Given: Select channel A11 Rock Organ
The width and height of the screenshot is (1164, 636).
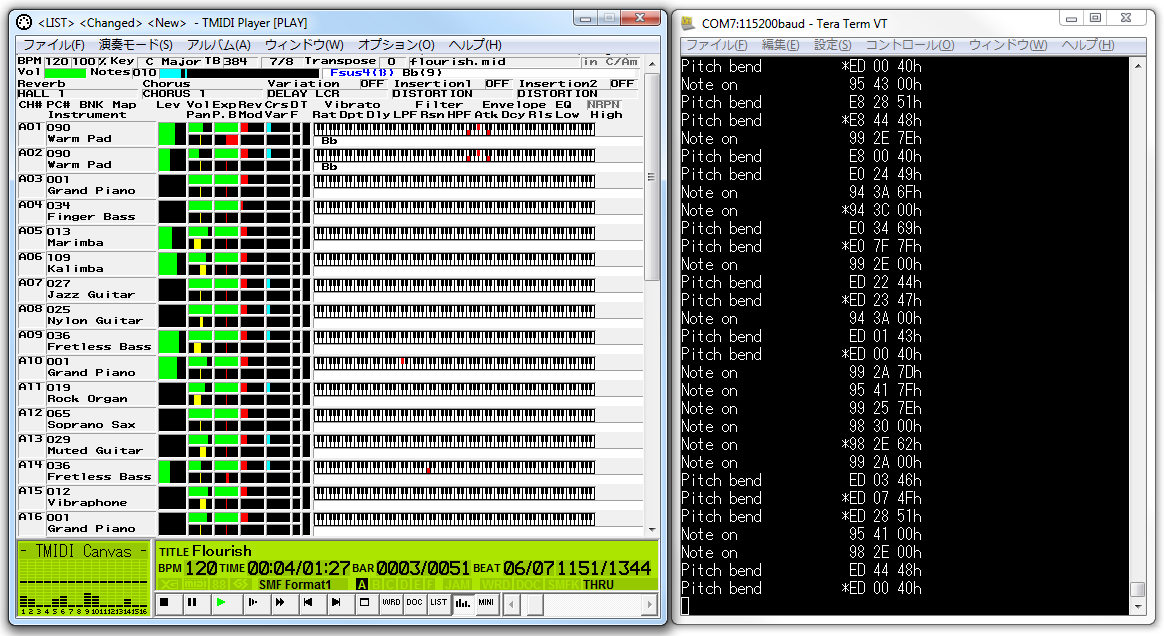Looking at the screenshot, I should tap(86, 393).
